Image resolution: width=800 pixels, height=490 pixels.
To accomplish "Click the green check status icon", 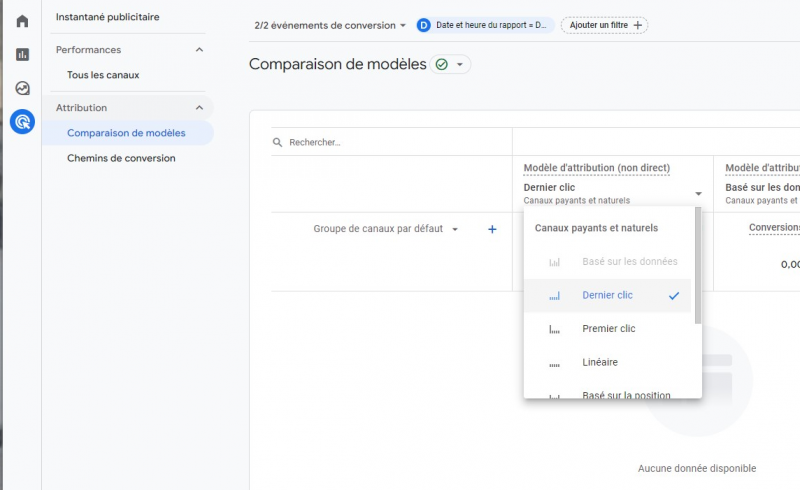I will point(442,64).
